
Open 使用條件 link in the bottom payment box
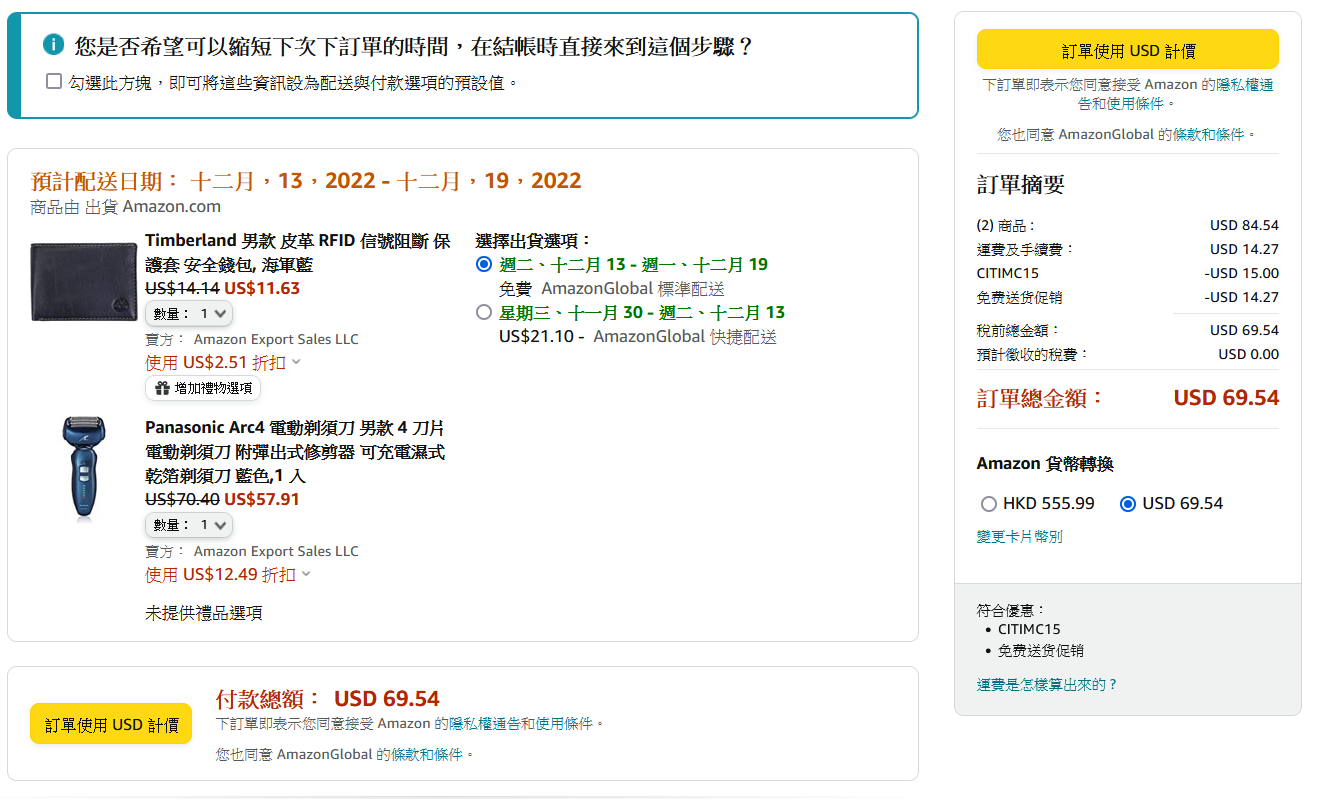(564, 723)
